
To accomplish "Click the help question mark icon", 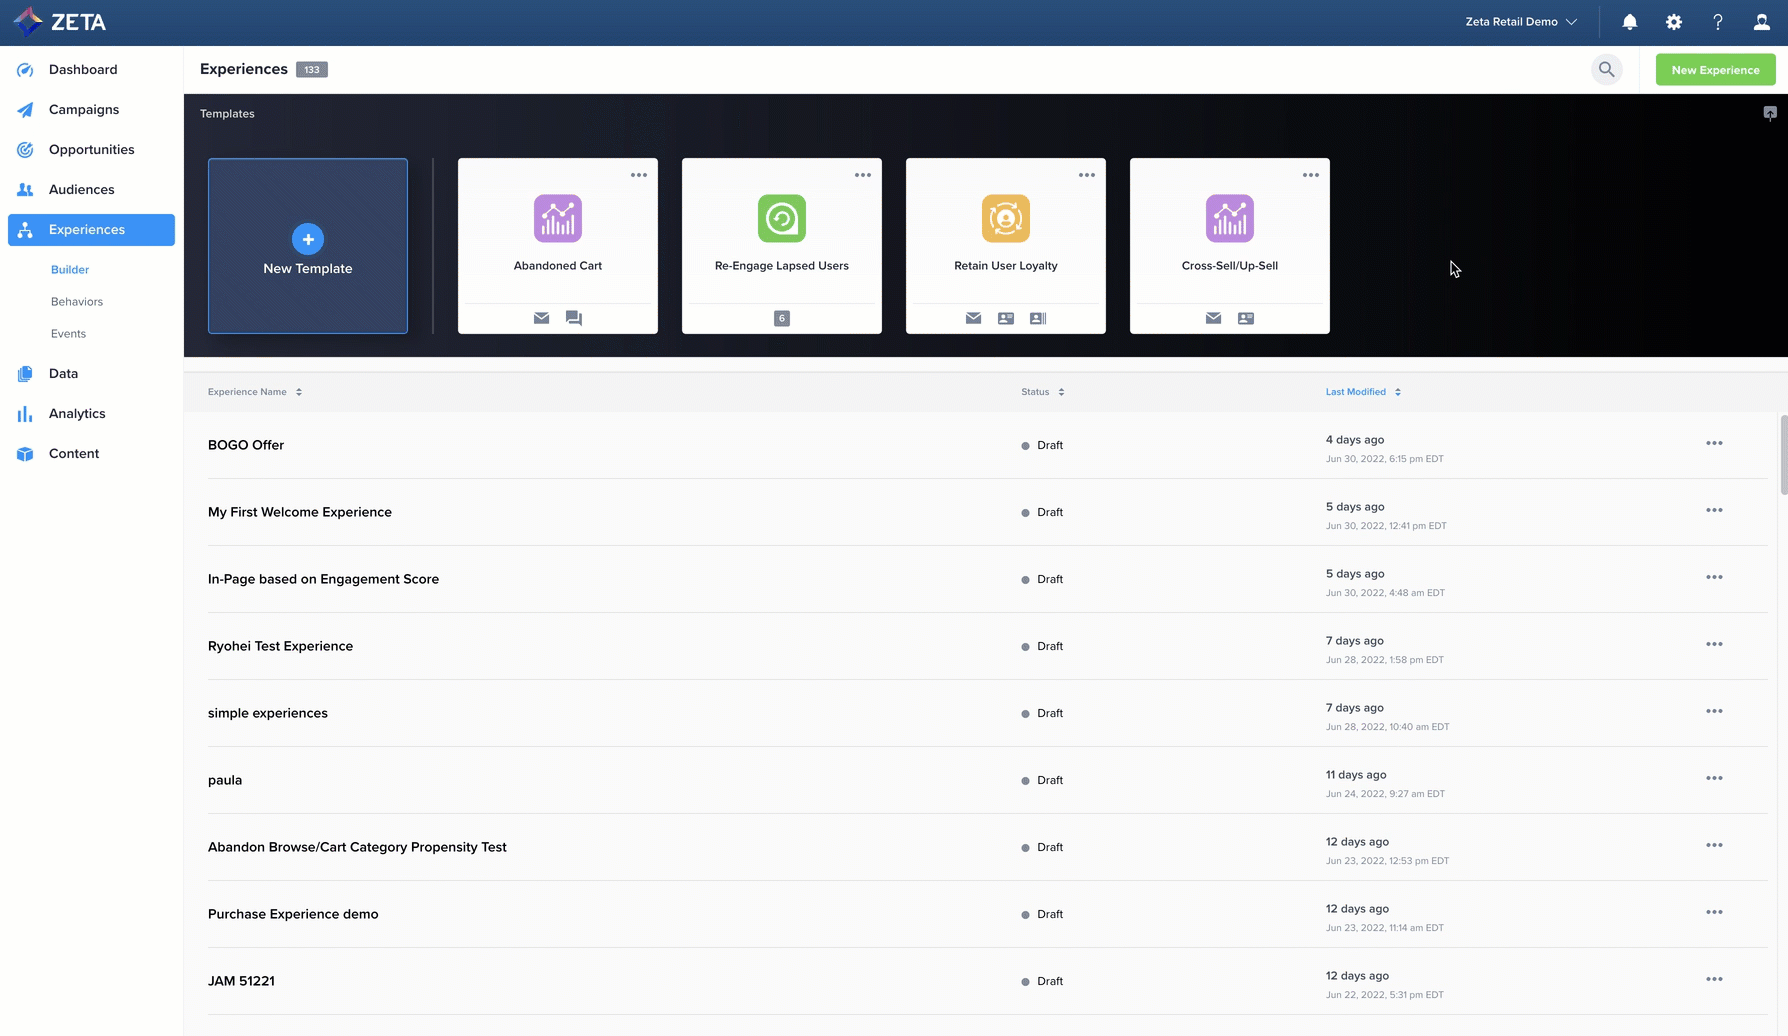I will point(1717,22).
